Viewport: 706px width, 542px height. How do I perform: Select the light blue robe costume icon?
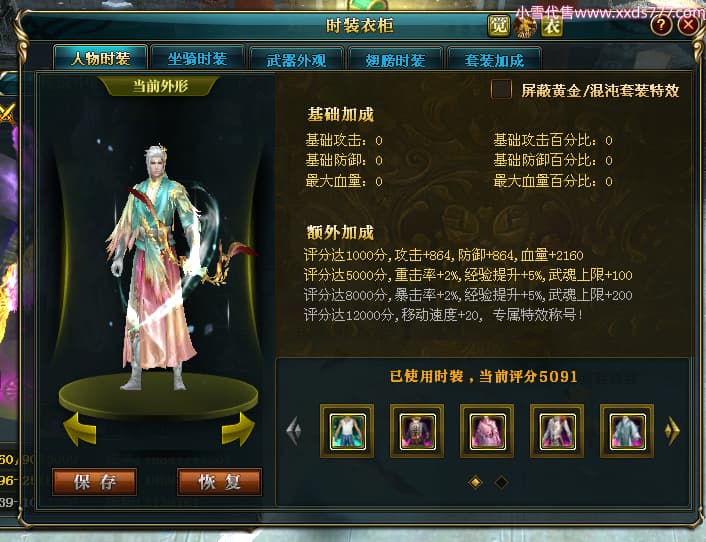pyautogui.click(x=627, y=431)
